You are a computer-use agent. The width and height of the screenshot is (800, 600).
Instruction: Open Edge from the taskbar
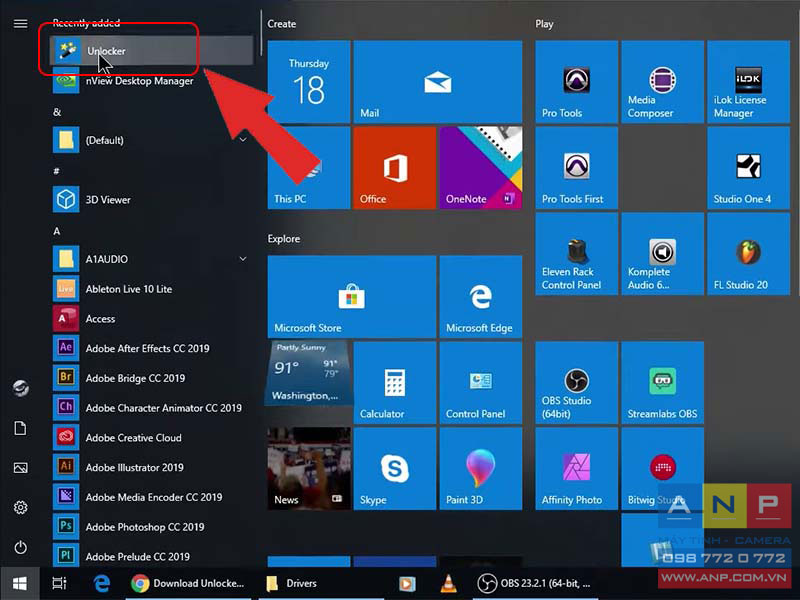pos(102,583)
